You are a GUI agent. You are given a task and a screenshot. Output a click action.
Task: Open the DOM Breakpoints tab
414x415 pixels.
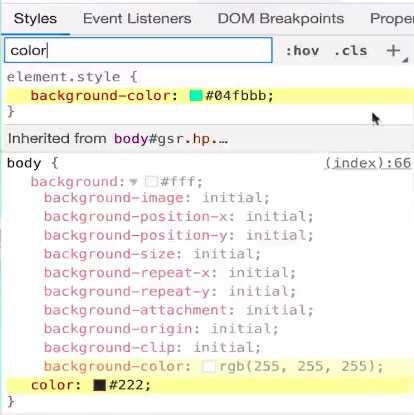pos(281,19)
